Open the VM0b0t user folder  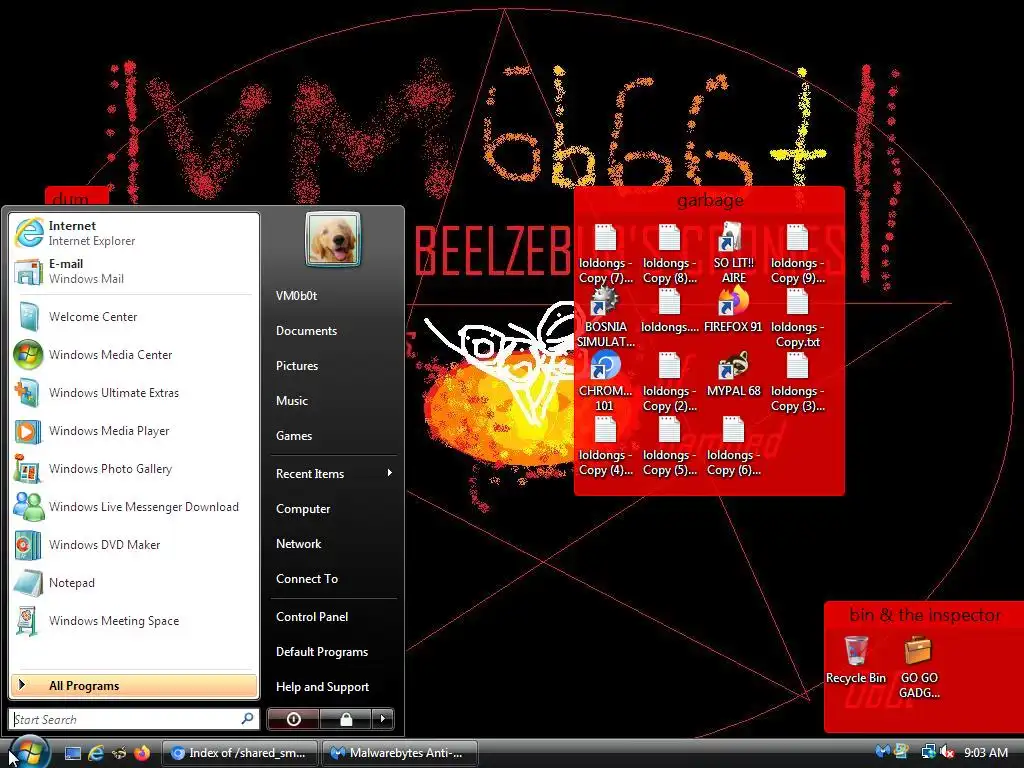tap(334, 296)
